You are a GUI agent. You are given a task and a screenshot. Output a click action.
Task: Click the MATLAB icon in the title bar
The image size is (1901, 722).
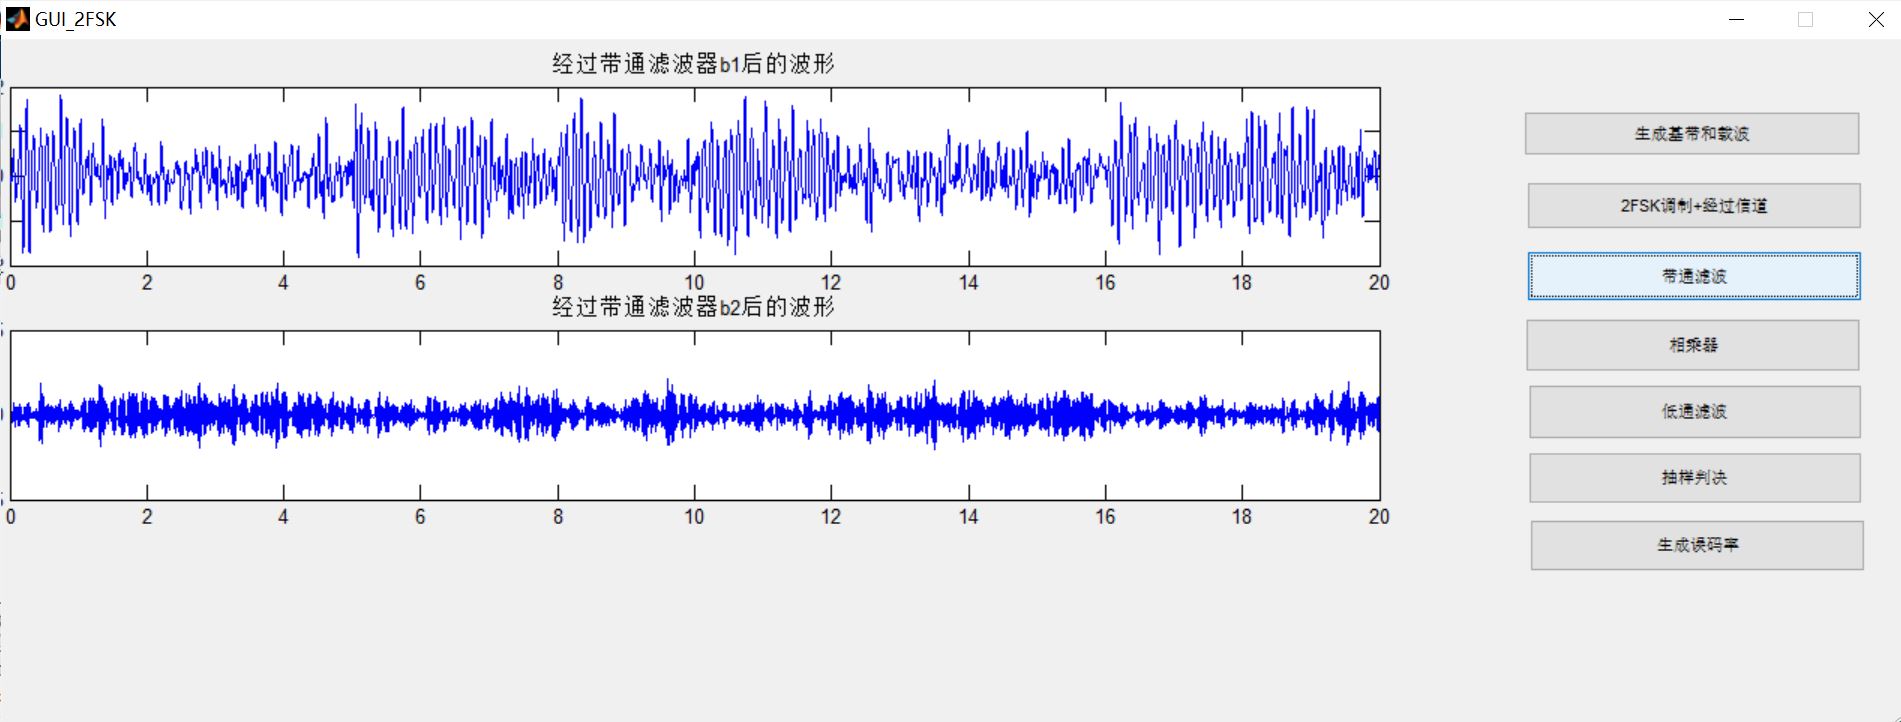pos(17,19)
